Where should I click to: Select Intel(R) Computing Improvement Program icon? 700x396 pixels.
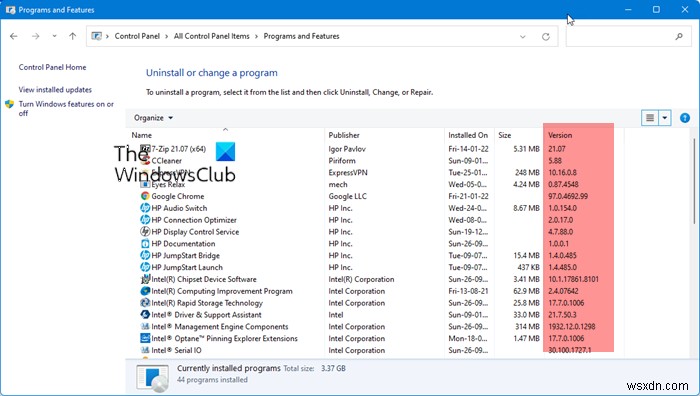point(145,291)
